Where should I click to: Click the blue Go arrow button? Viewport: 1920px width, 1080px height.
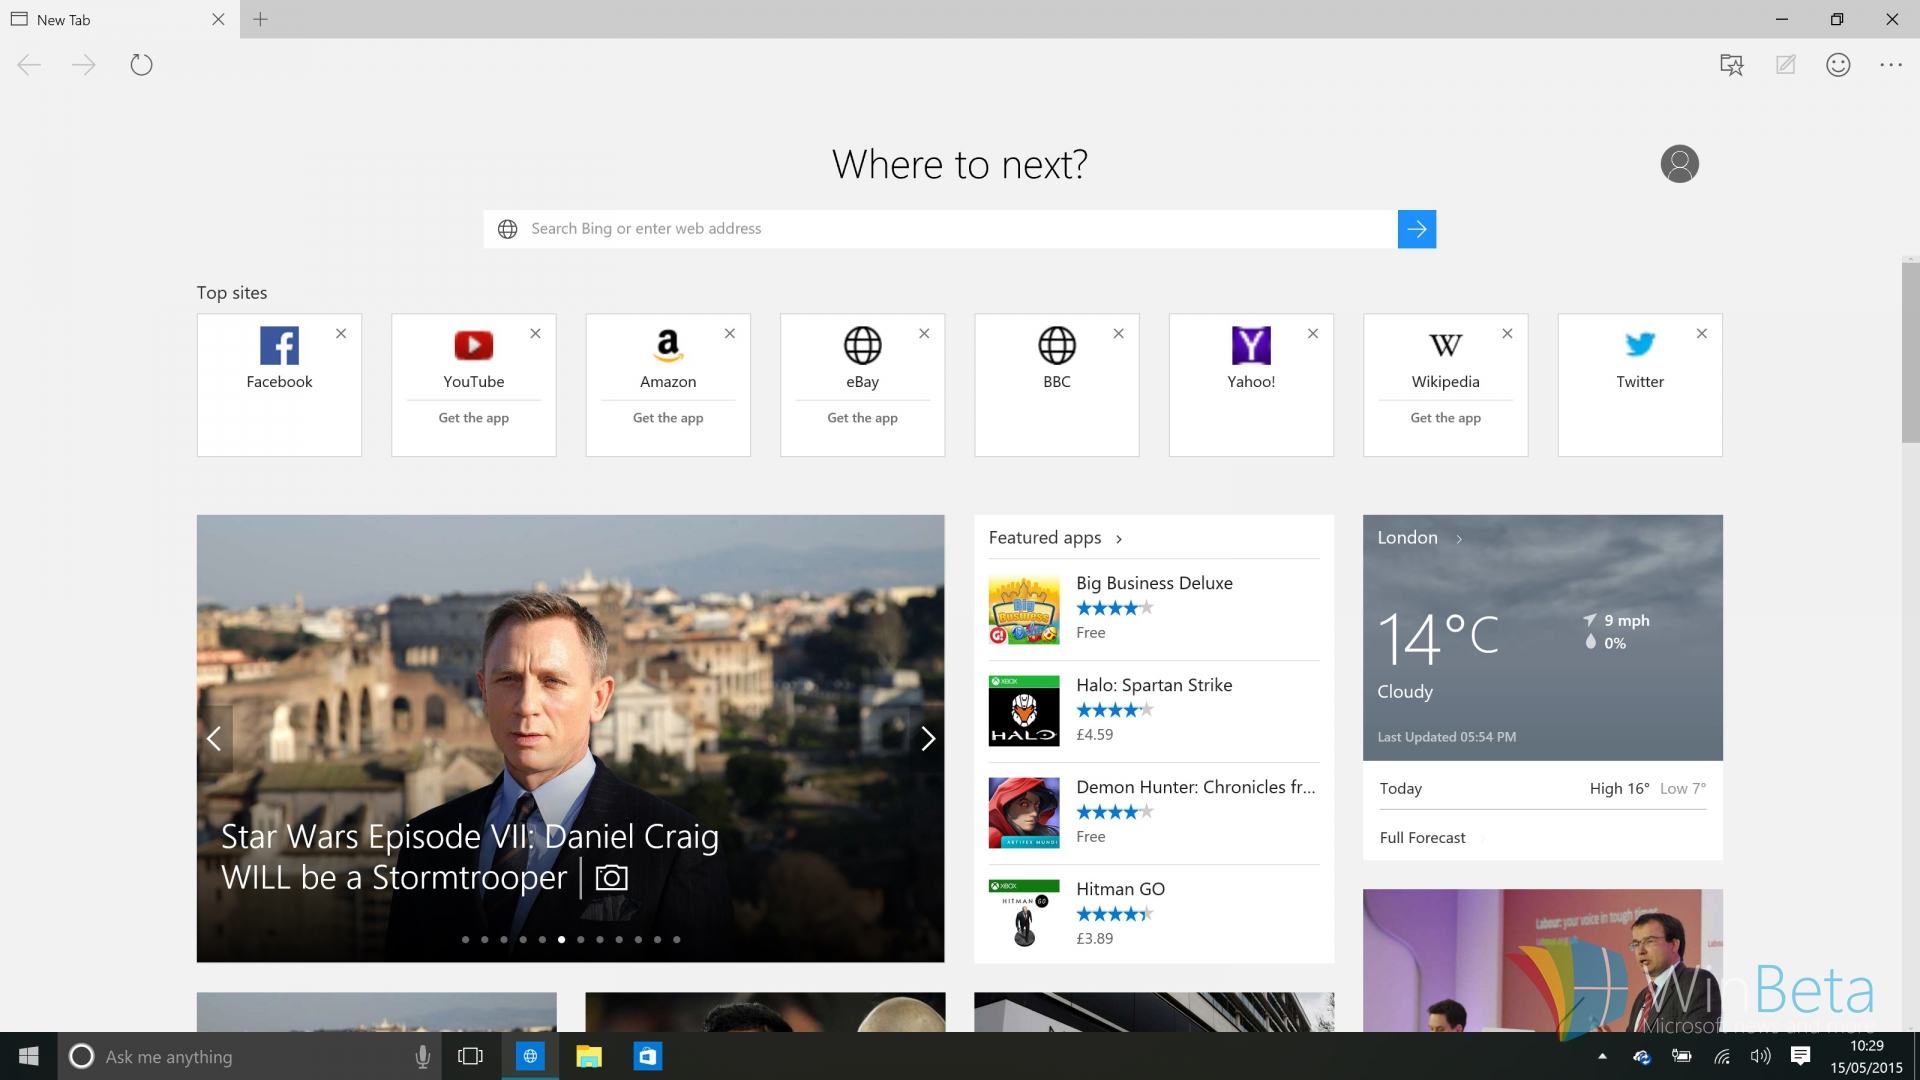click(x=1416, y=229)
